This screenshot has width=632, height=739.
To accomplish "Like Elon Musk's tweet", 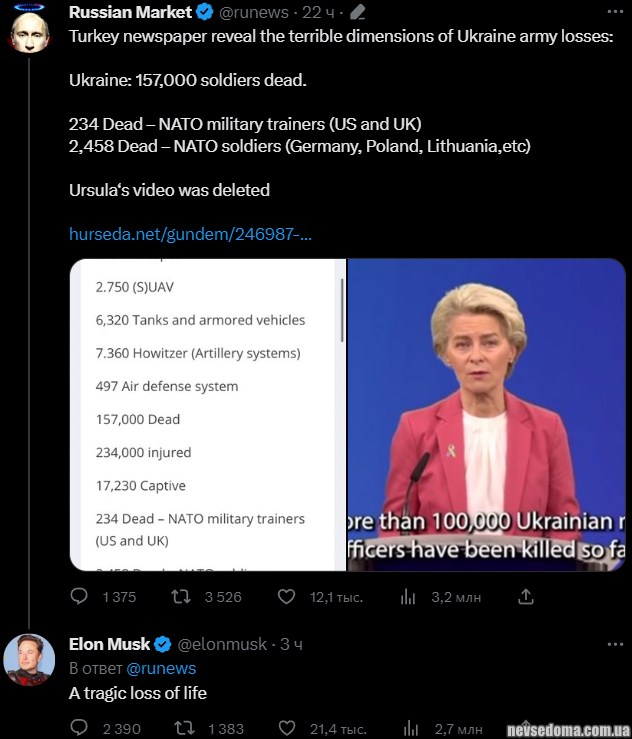I will (x=287, y=728).
